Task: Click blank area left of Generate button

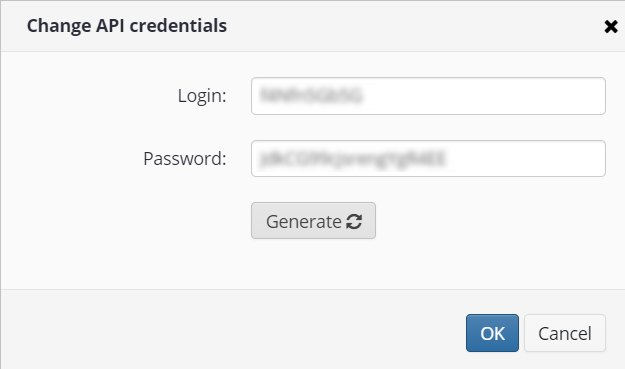Action: tap(126, 221)
